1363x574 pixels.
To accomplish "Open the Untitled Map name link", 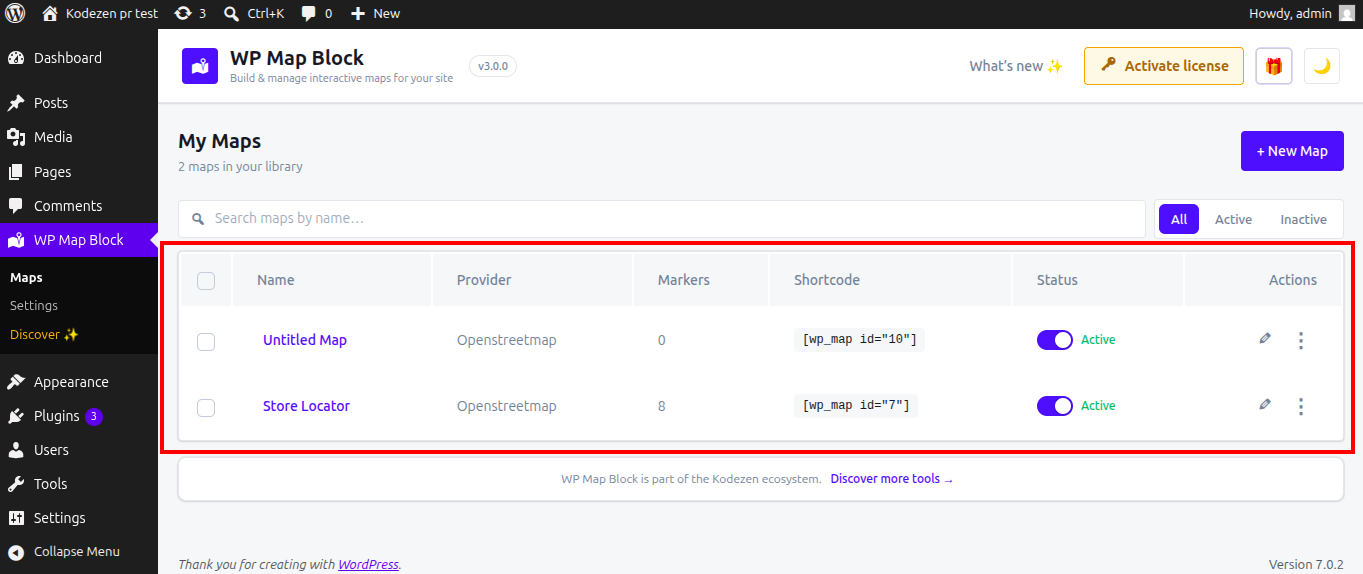I will [x=305, y=340].
